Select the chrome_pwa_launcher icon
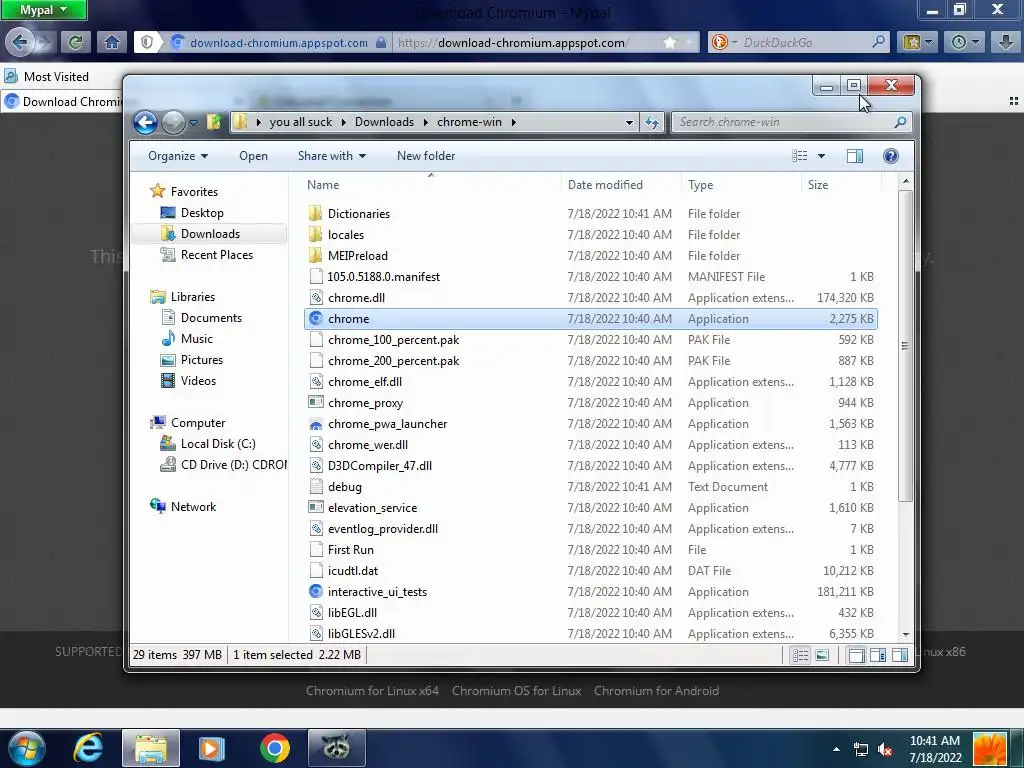 [x=316, y=424]
